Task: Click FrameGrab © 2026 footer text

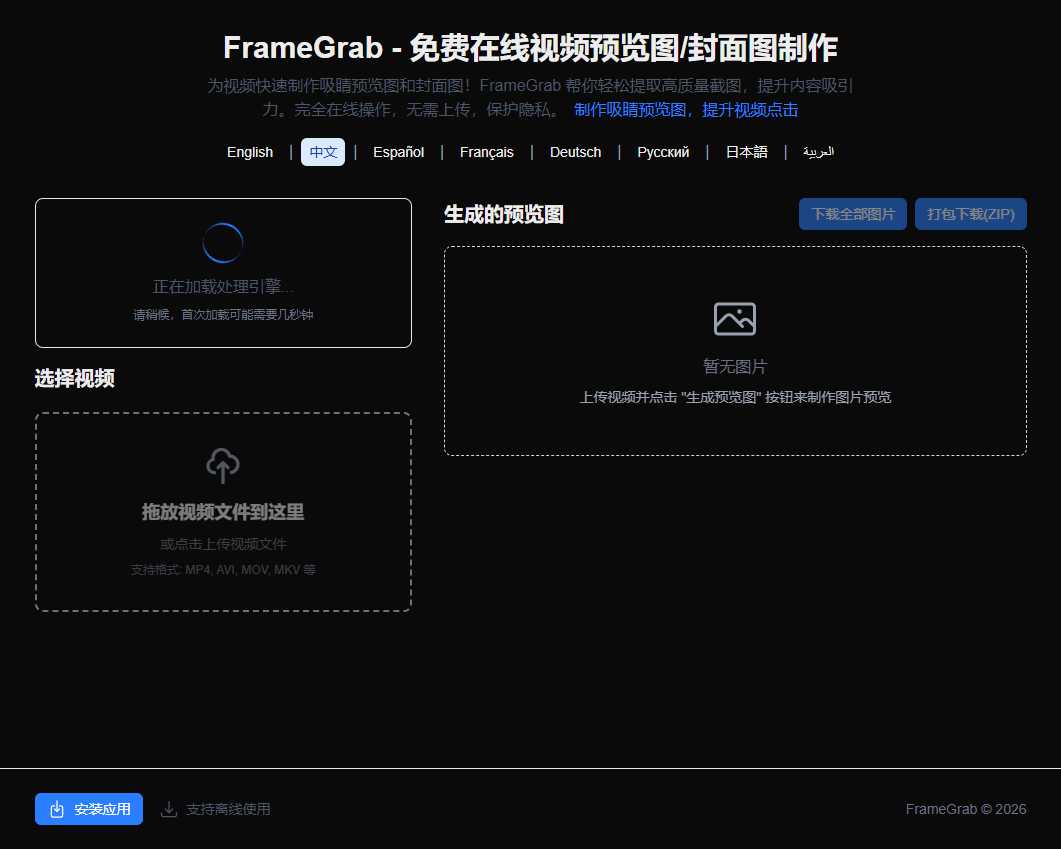Action: click(x=965, y=809)
